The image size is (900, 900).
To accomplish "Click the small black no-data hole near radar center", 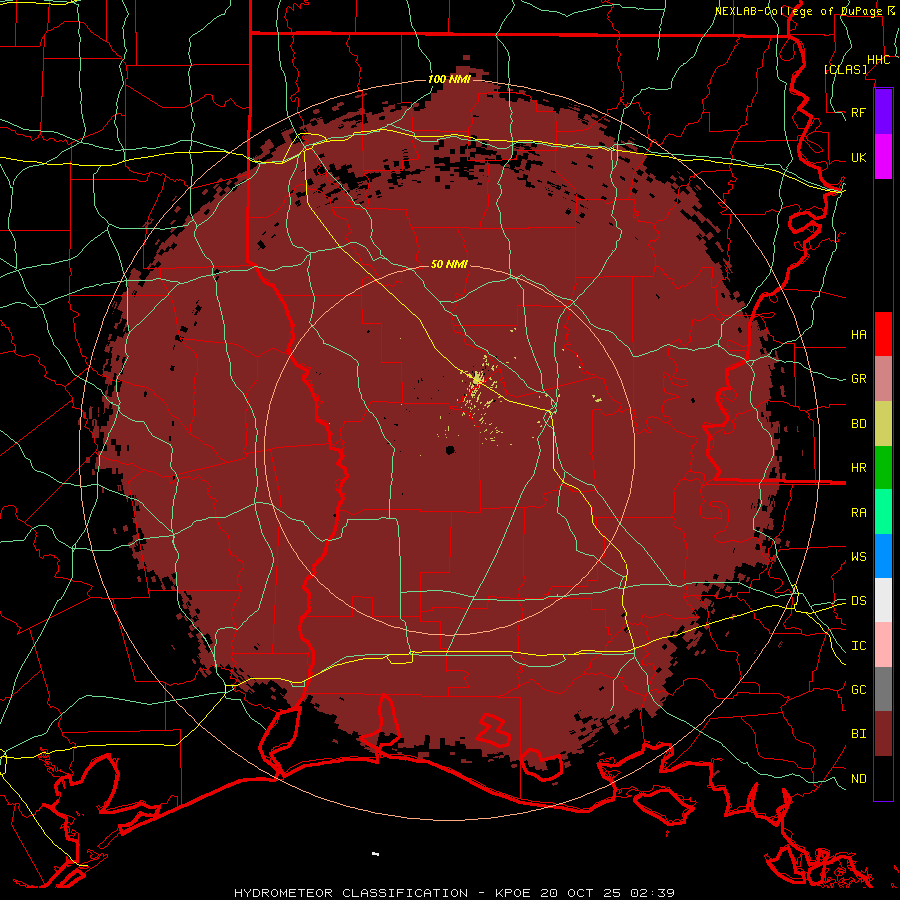I will [451, 450].
